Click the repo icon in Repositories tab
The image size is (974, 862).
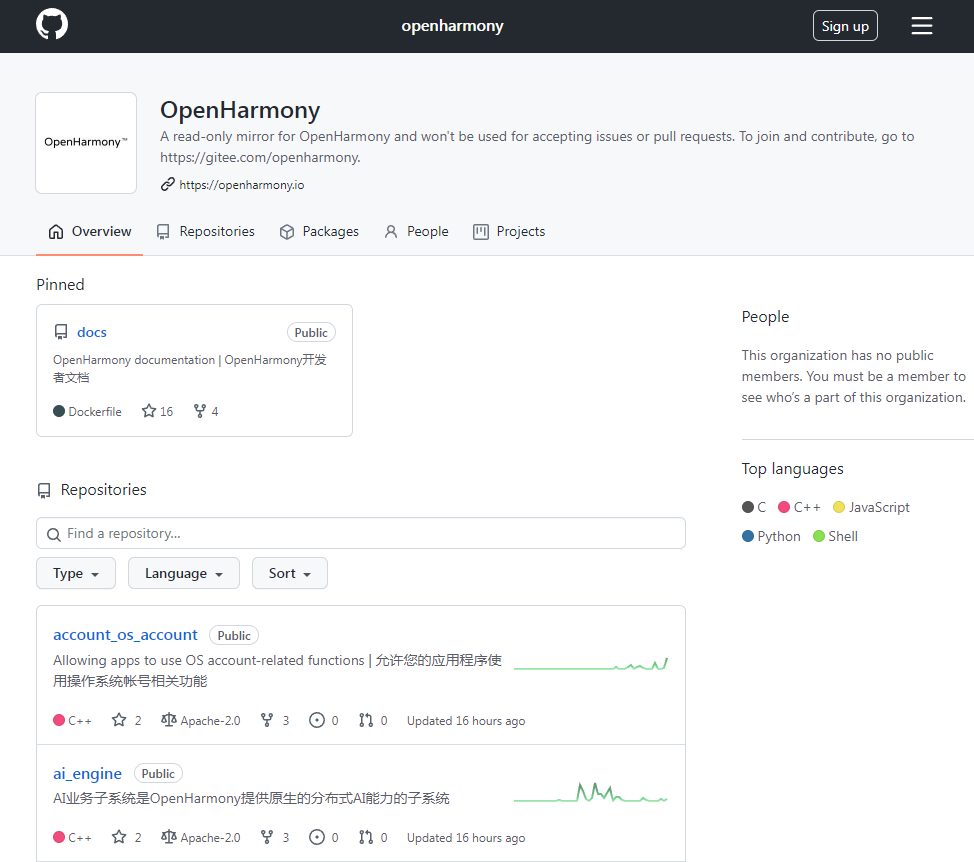[163, 232]
